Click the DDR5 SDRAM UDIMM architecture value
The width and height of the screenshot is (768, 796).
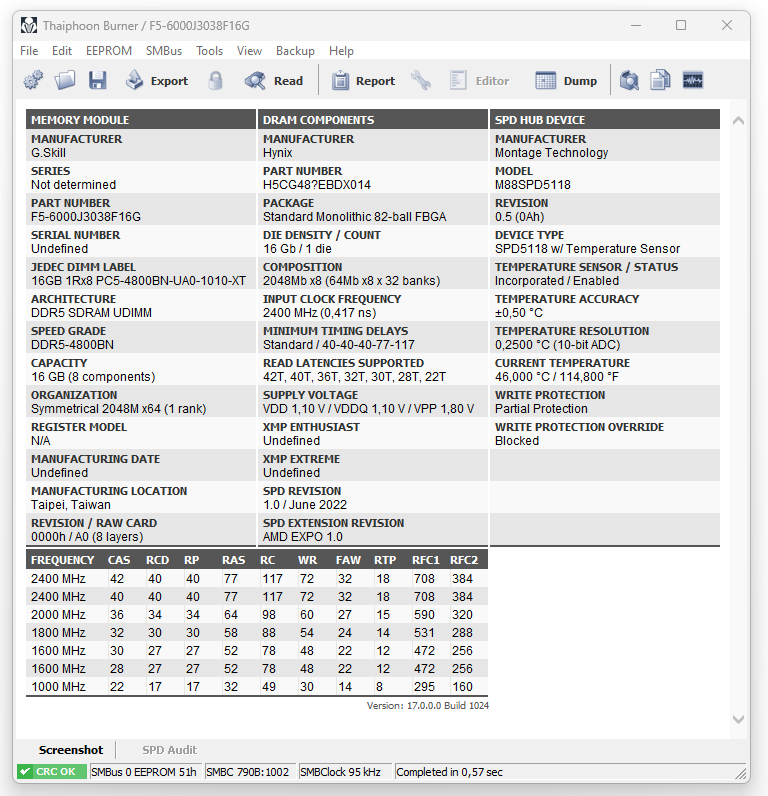[91, 313]
